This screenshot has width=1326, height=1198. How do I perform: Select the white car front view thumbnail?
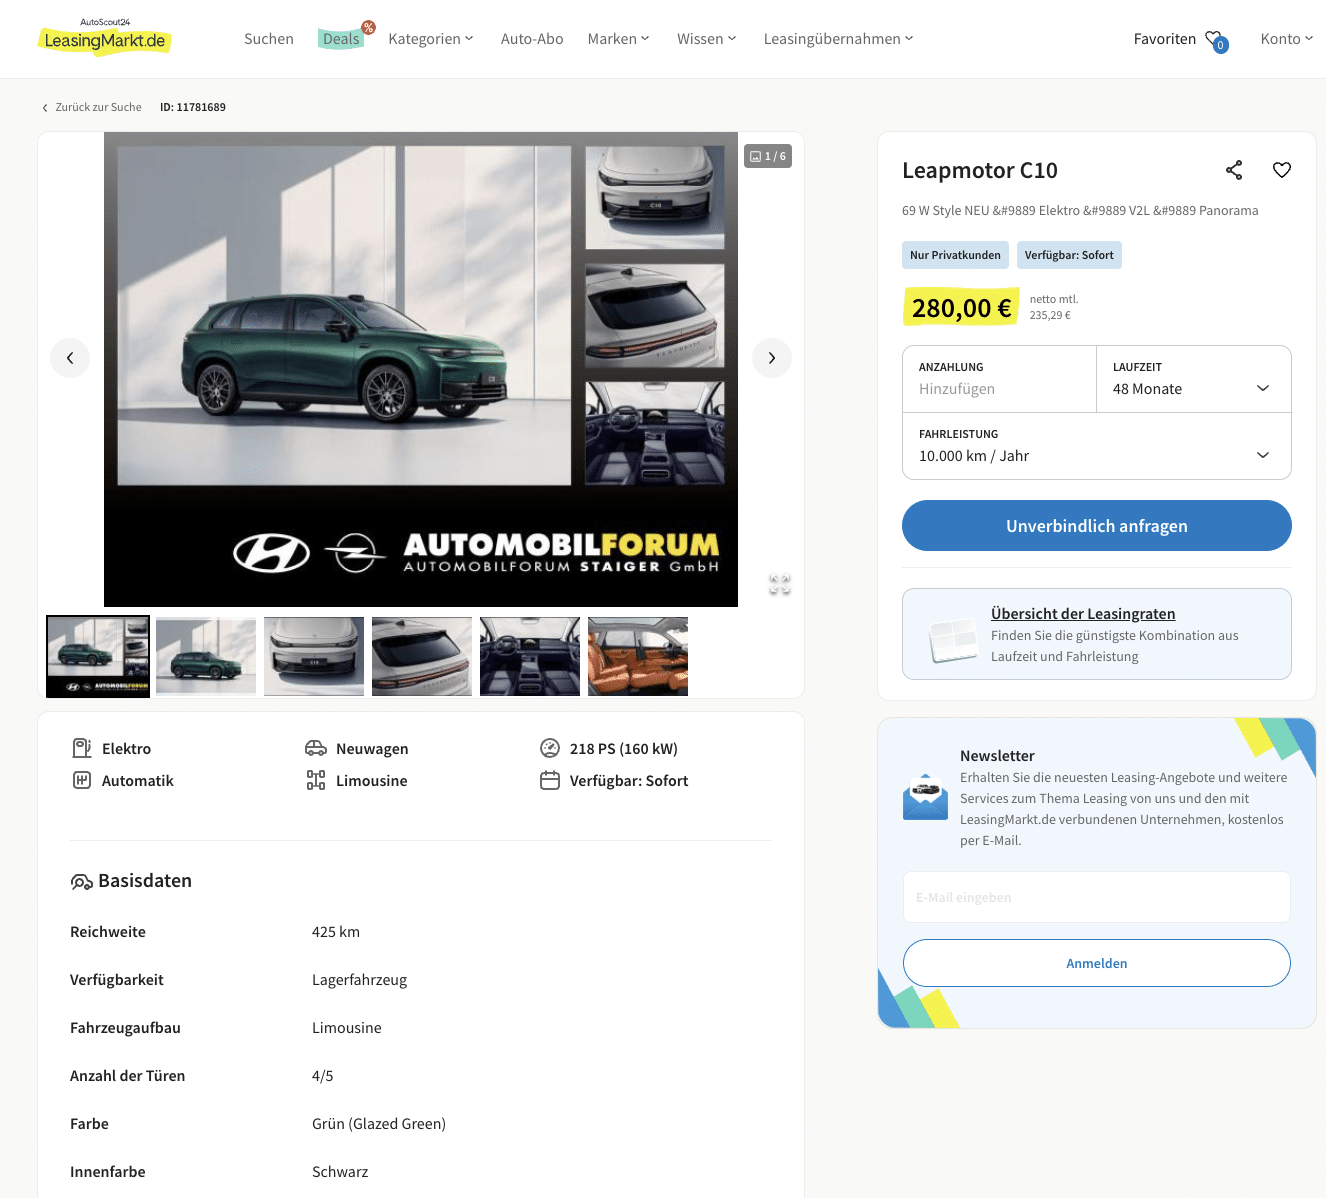pyautogui.click(x=314, y=656)
